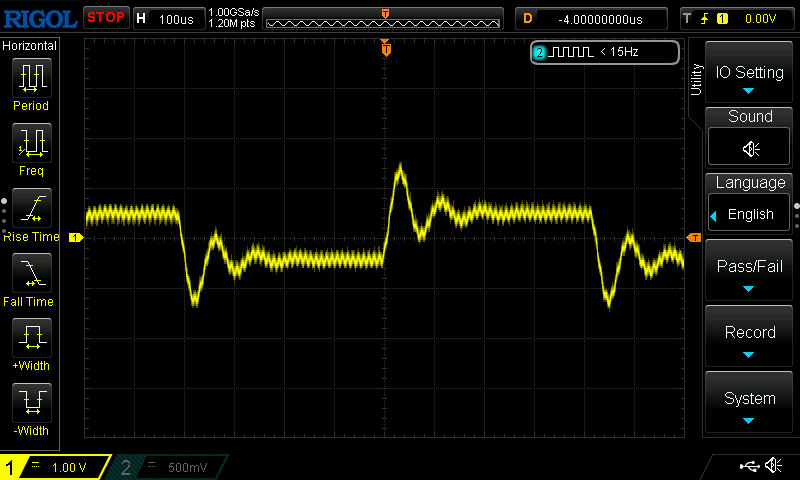Screen dimensions: 800x480
Task: Click the trigger source channel 1 badge
Action: point(722,19)
